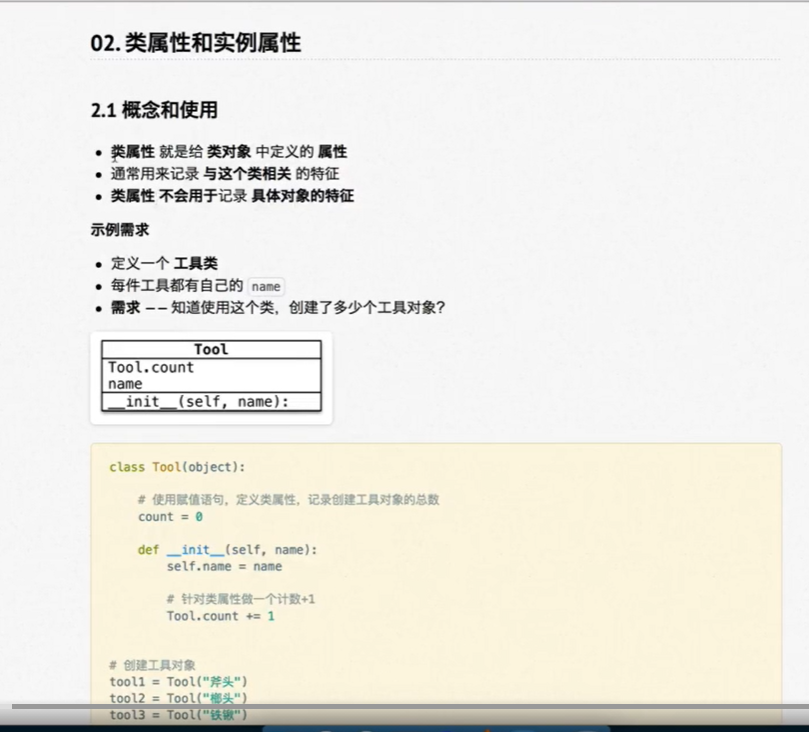Click the comment '# 针对类属性做一个计数+1'
Viewport: 809px width, 732px height.
click(241, 599)
